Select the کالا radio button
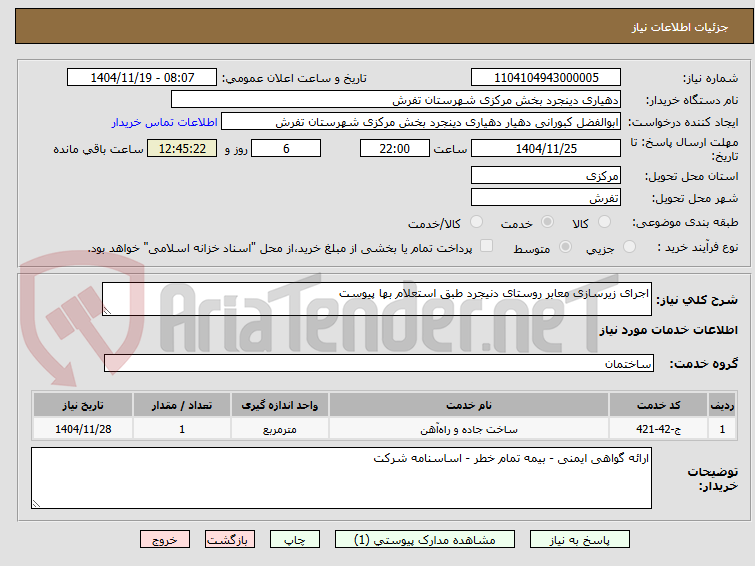The image size is (755, 566). pos(604,222)
